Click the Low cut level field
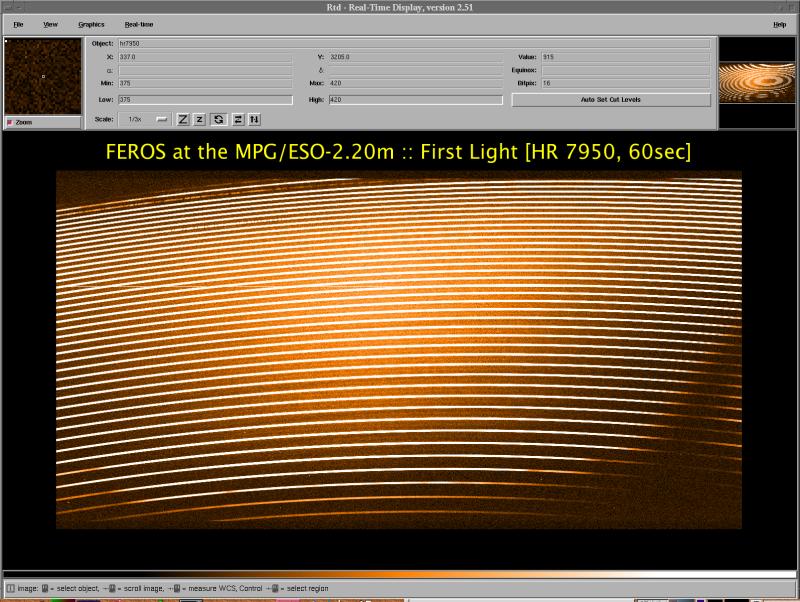The height and width of the screenshot is (602, 800). [x=205, y=100]
